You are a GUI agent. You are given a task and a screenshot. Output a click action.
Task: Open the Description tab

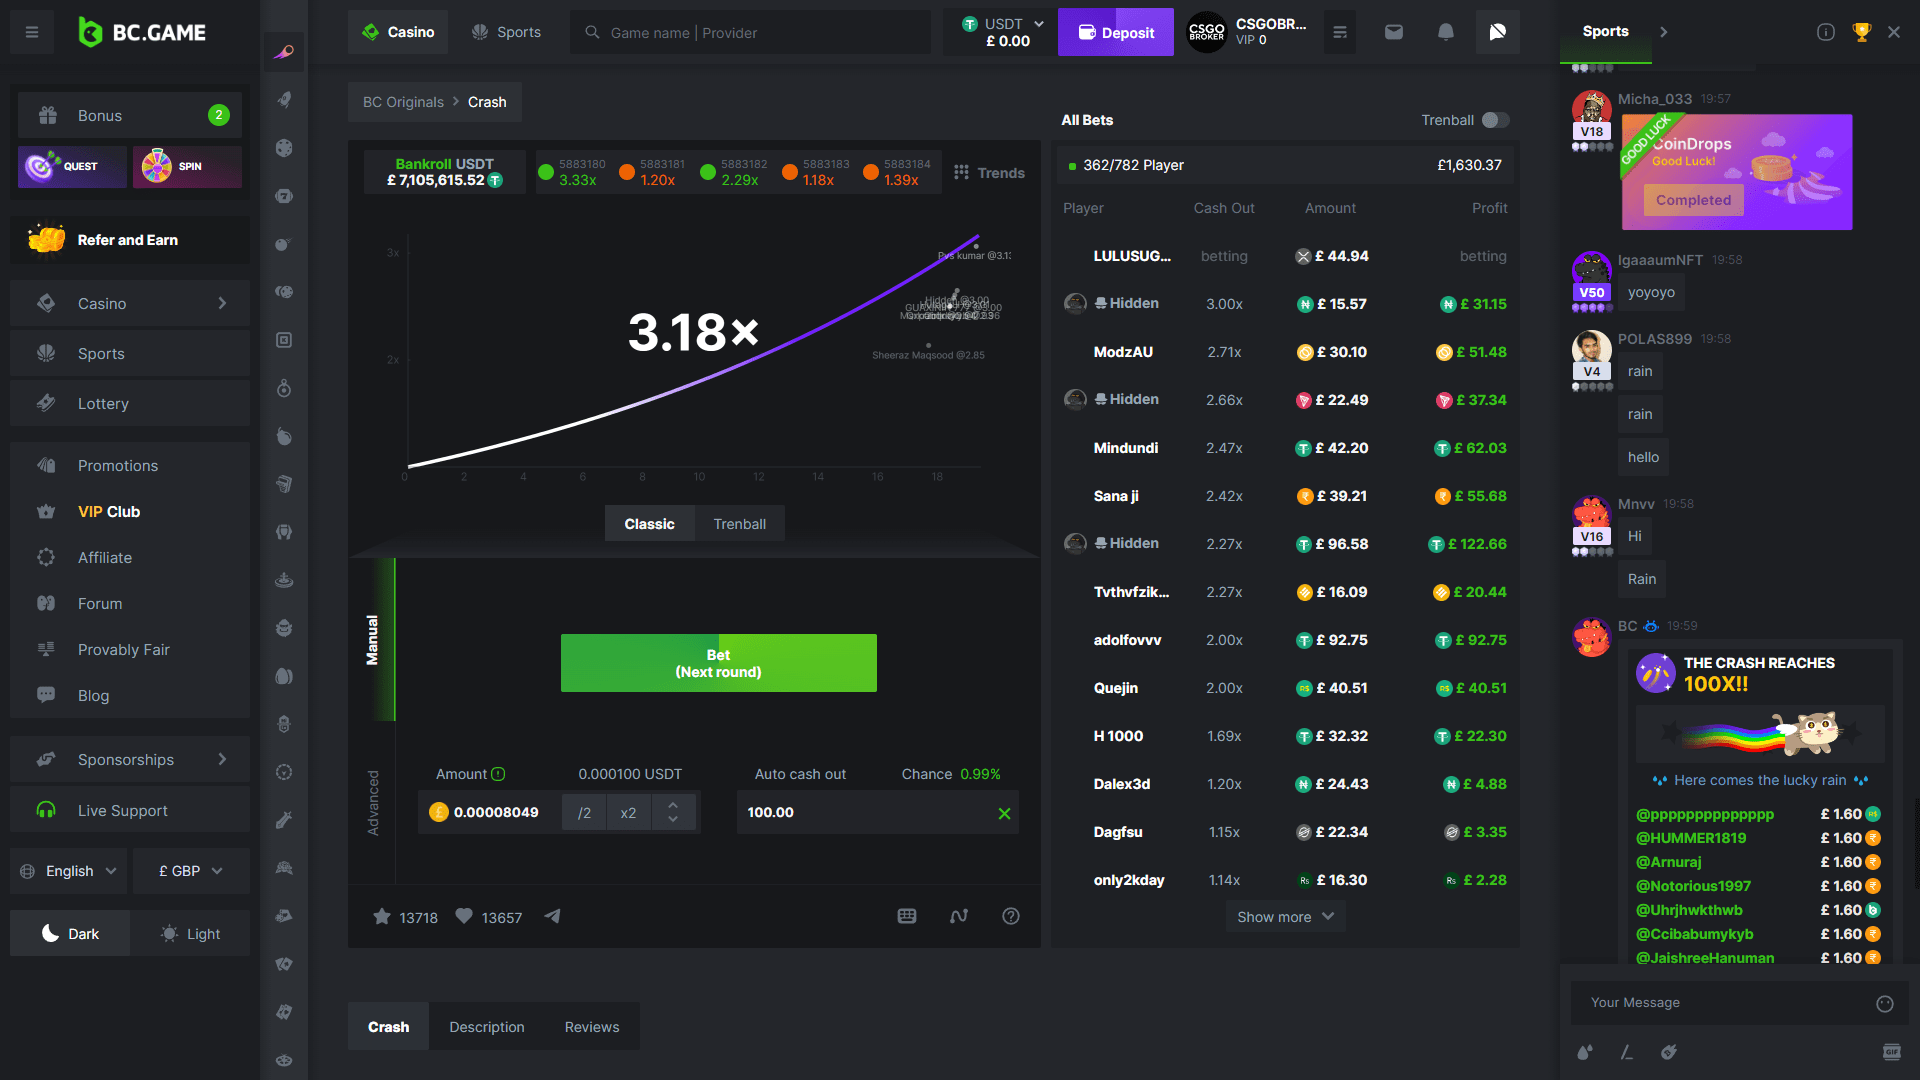(x=486, y=1027)
